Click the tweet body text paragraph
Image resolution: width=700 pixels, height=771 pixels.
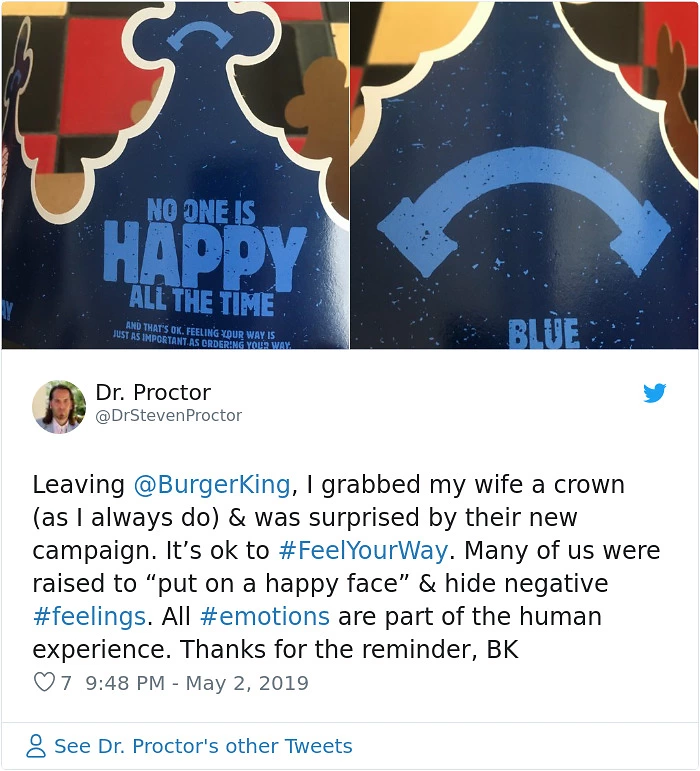coord(346,567)
